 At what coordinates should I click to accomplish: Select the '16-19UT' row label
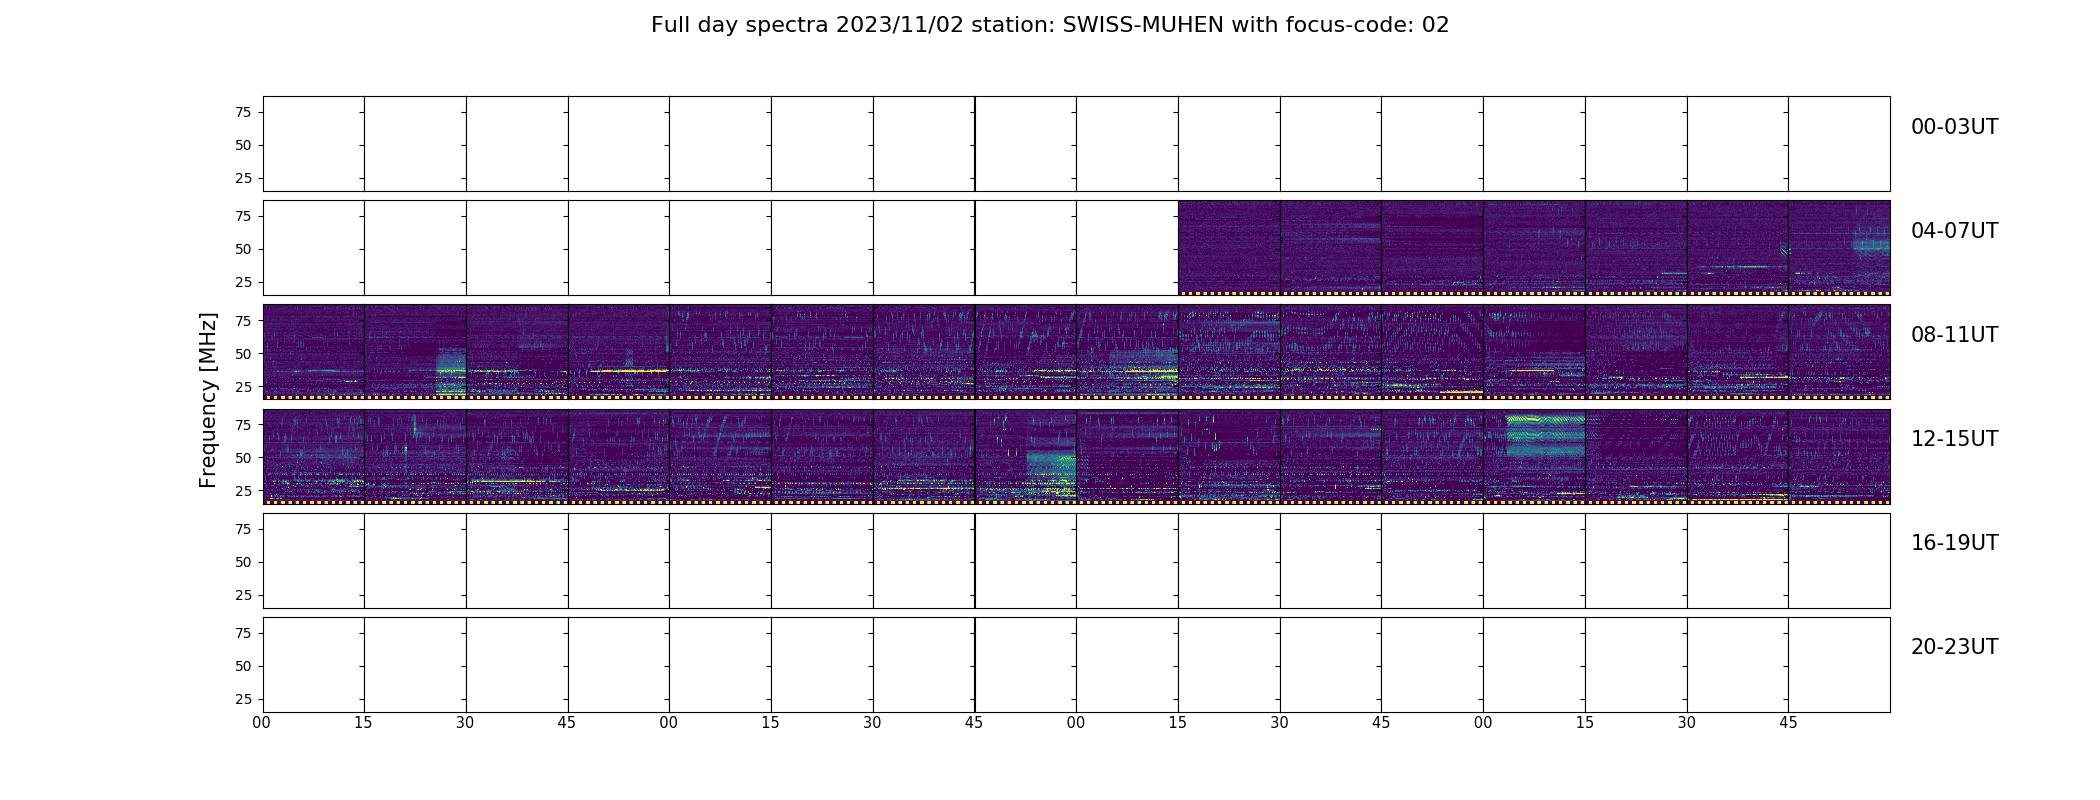(x=1954, y=543)
